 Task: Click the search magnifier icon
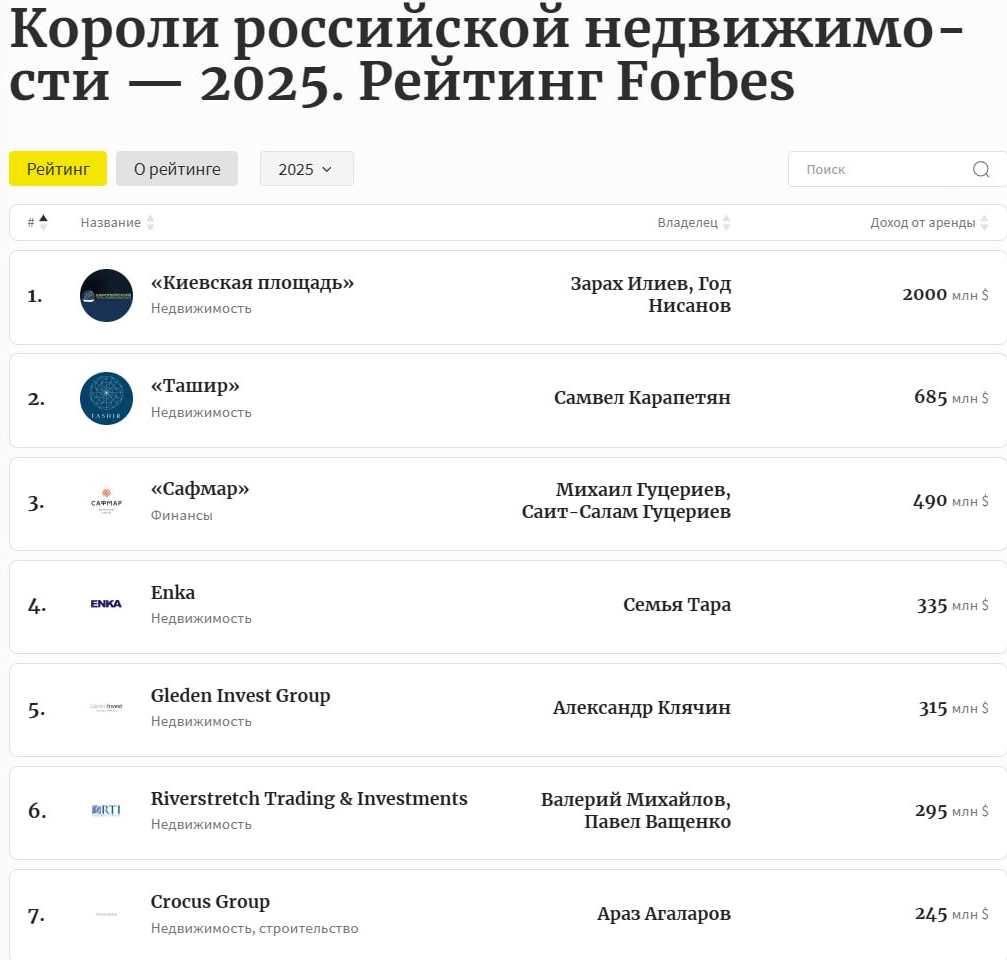981,169
